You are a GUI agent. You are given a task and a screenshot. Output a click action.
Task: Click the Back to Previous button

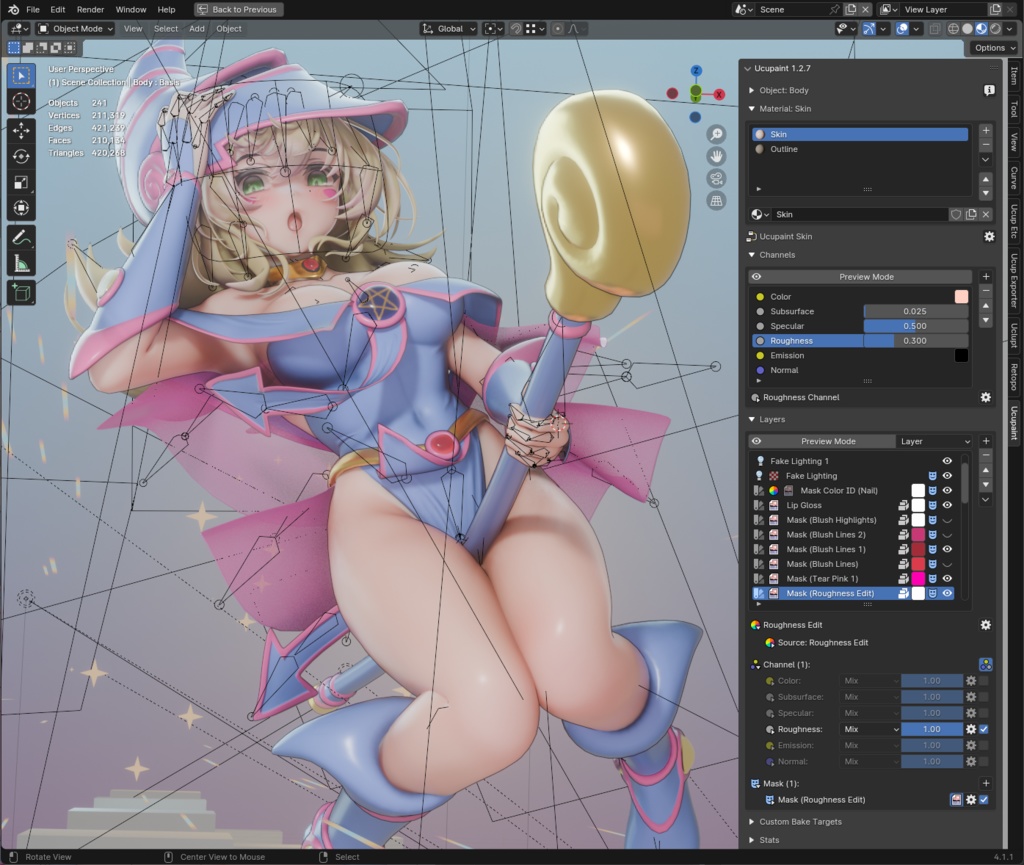(x=238, y=8)
